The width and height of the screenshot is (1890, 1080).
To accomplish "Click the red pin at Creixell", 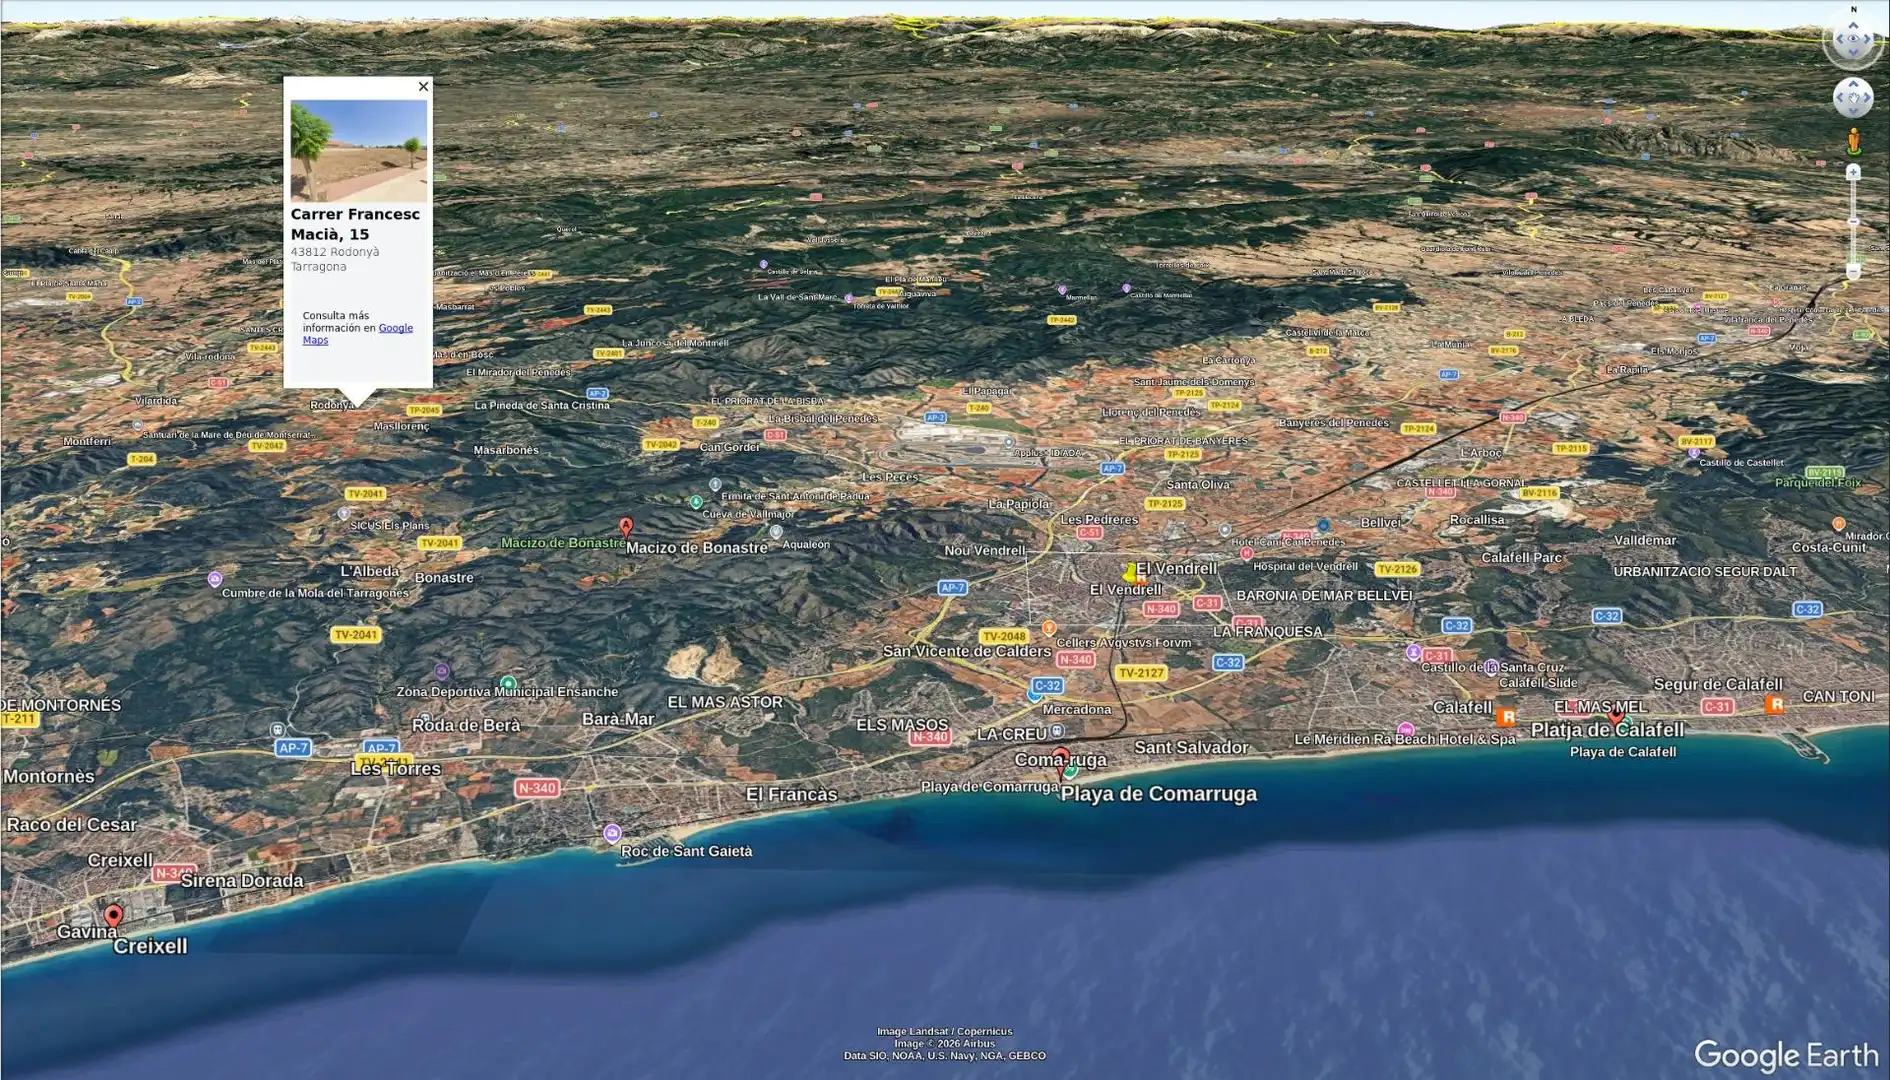I will tap(113, 916).
